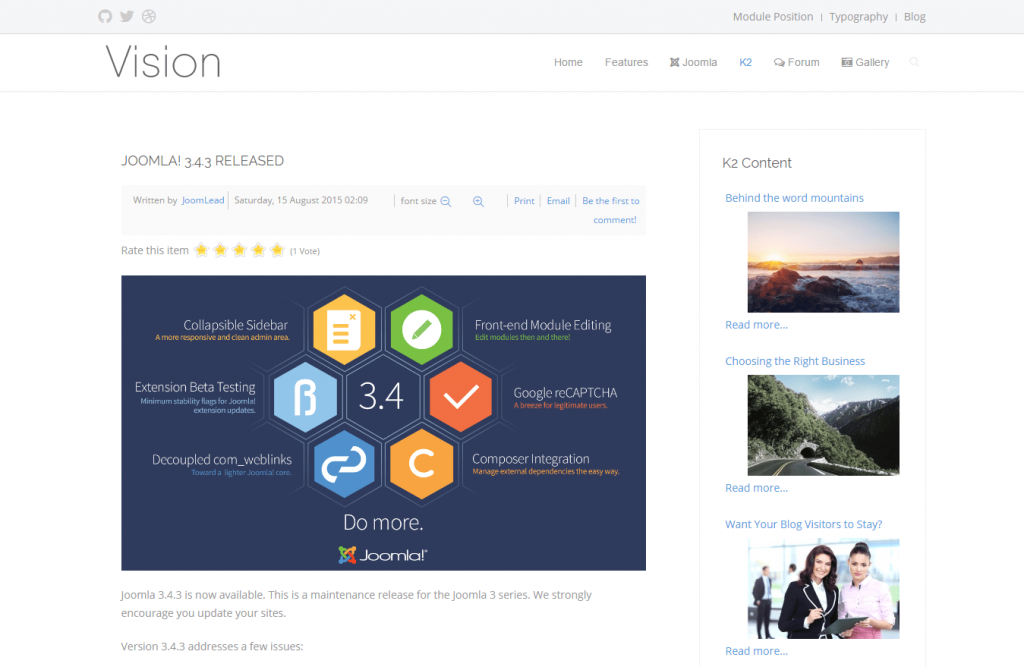The image size is (1024, 667).
Task: Click the speech-bubble icon next to Forum
Action: coord(778,62)
